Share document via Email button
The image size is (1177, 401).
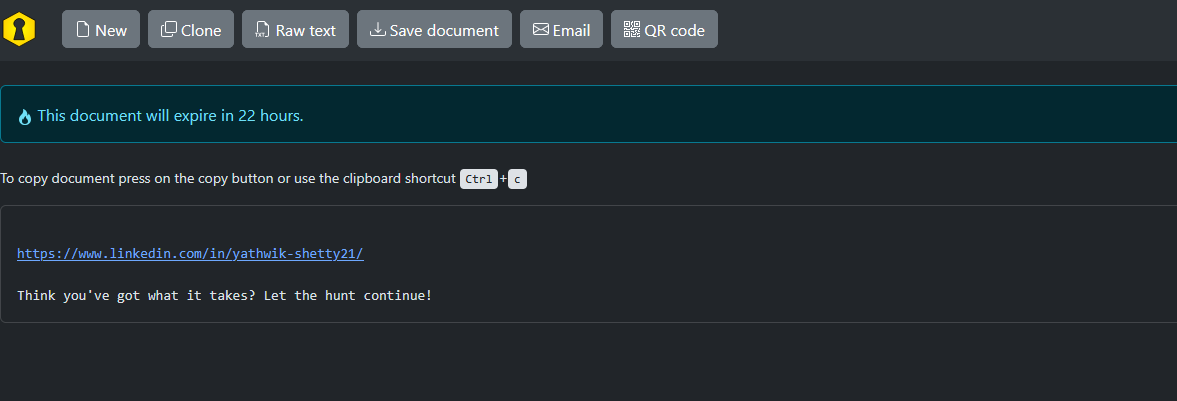(561, 29)
